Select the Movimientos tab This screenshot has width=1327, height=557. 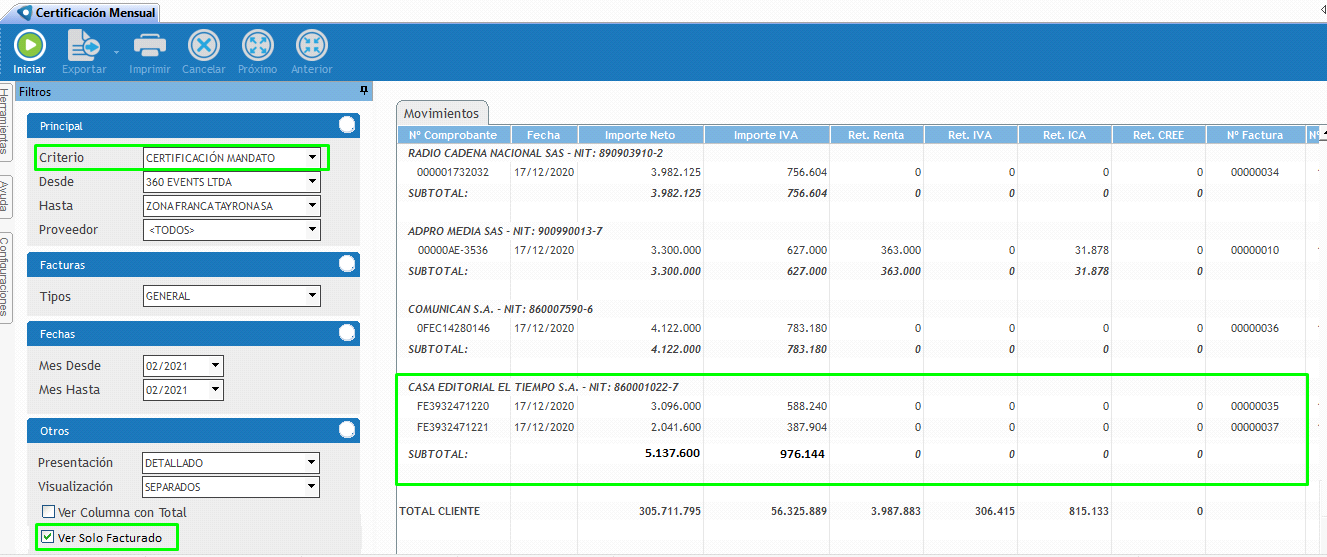coord(441,113)
